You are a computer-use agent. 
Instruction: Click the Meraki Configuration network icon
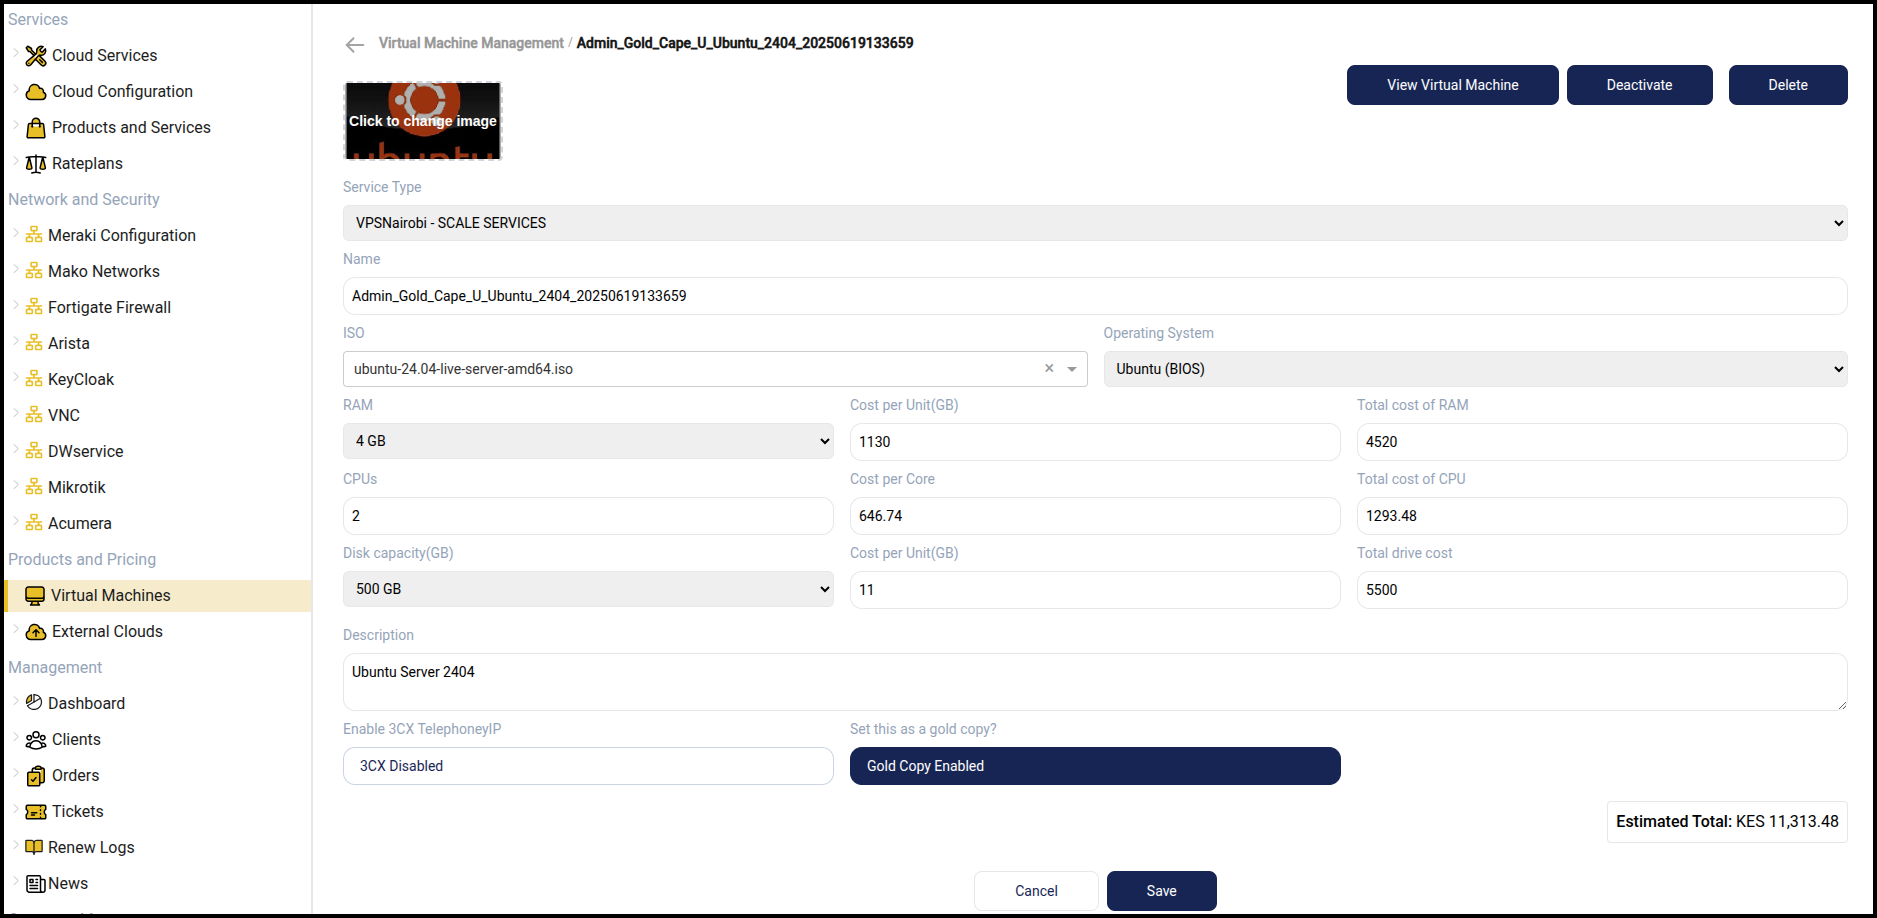pos(34,236)
